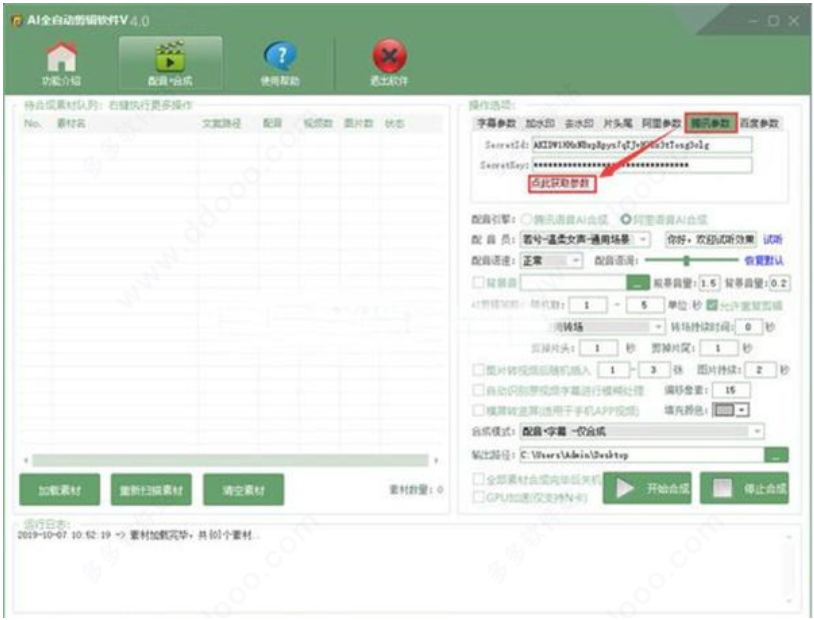Screen dimensions: 814x620
Task: Click the scroll left arrow under material list
Action: point(26,460)
